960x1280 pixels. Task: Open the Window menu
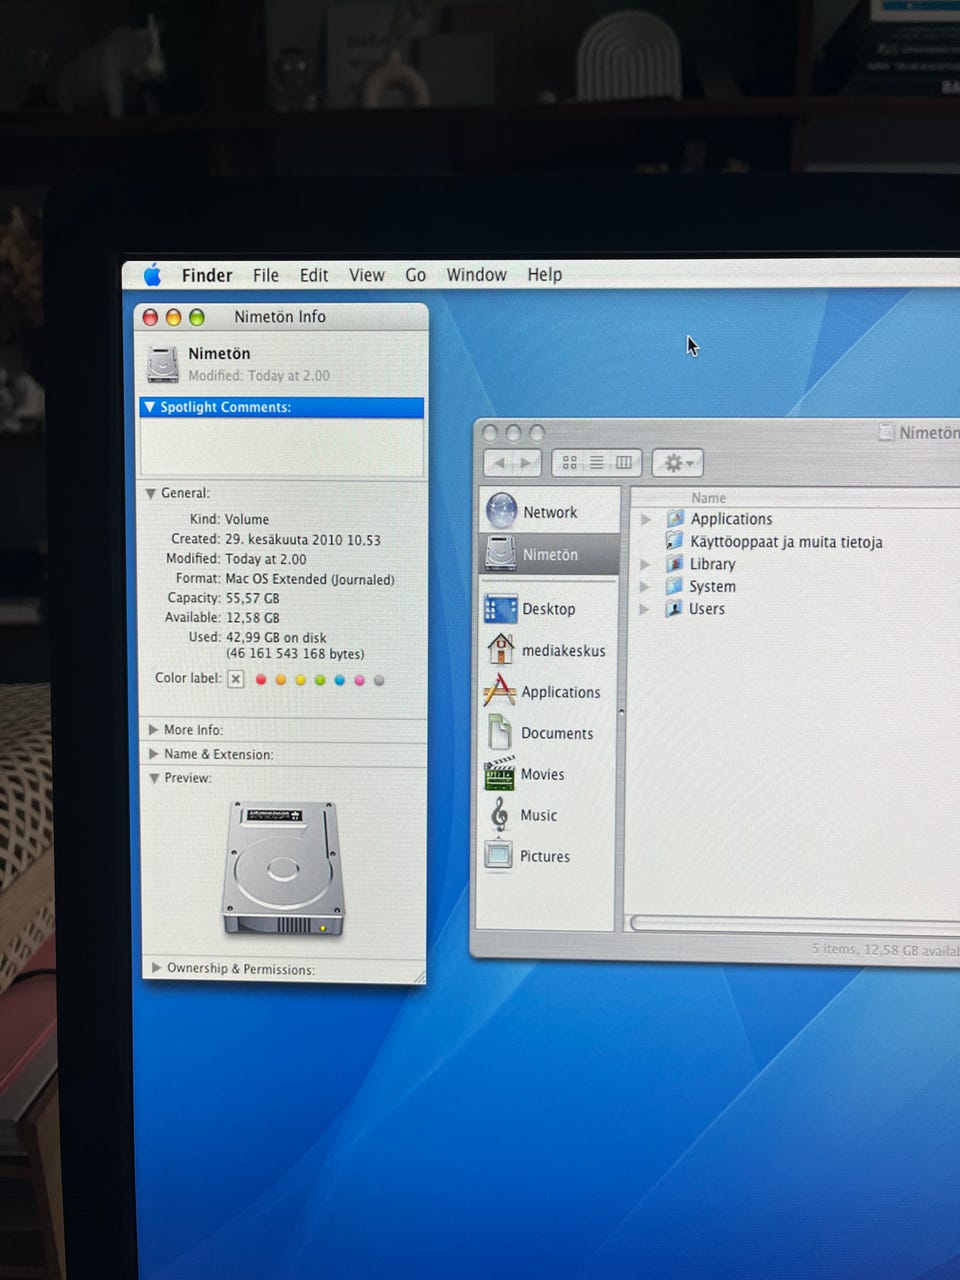477,274
